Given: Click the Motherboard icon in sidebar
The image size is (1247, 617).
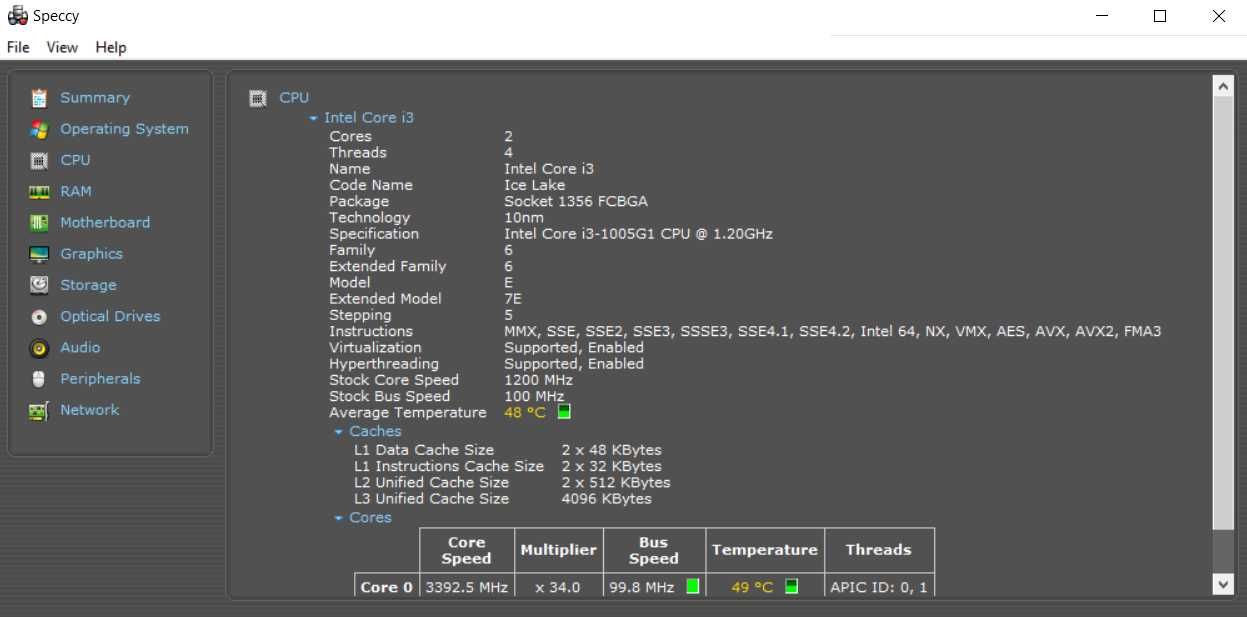Looking at the screenshot, I should 39,223.
